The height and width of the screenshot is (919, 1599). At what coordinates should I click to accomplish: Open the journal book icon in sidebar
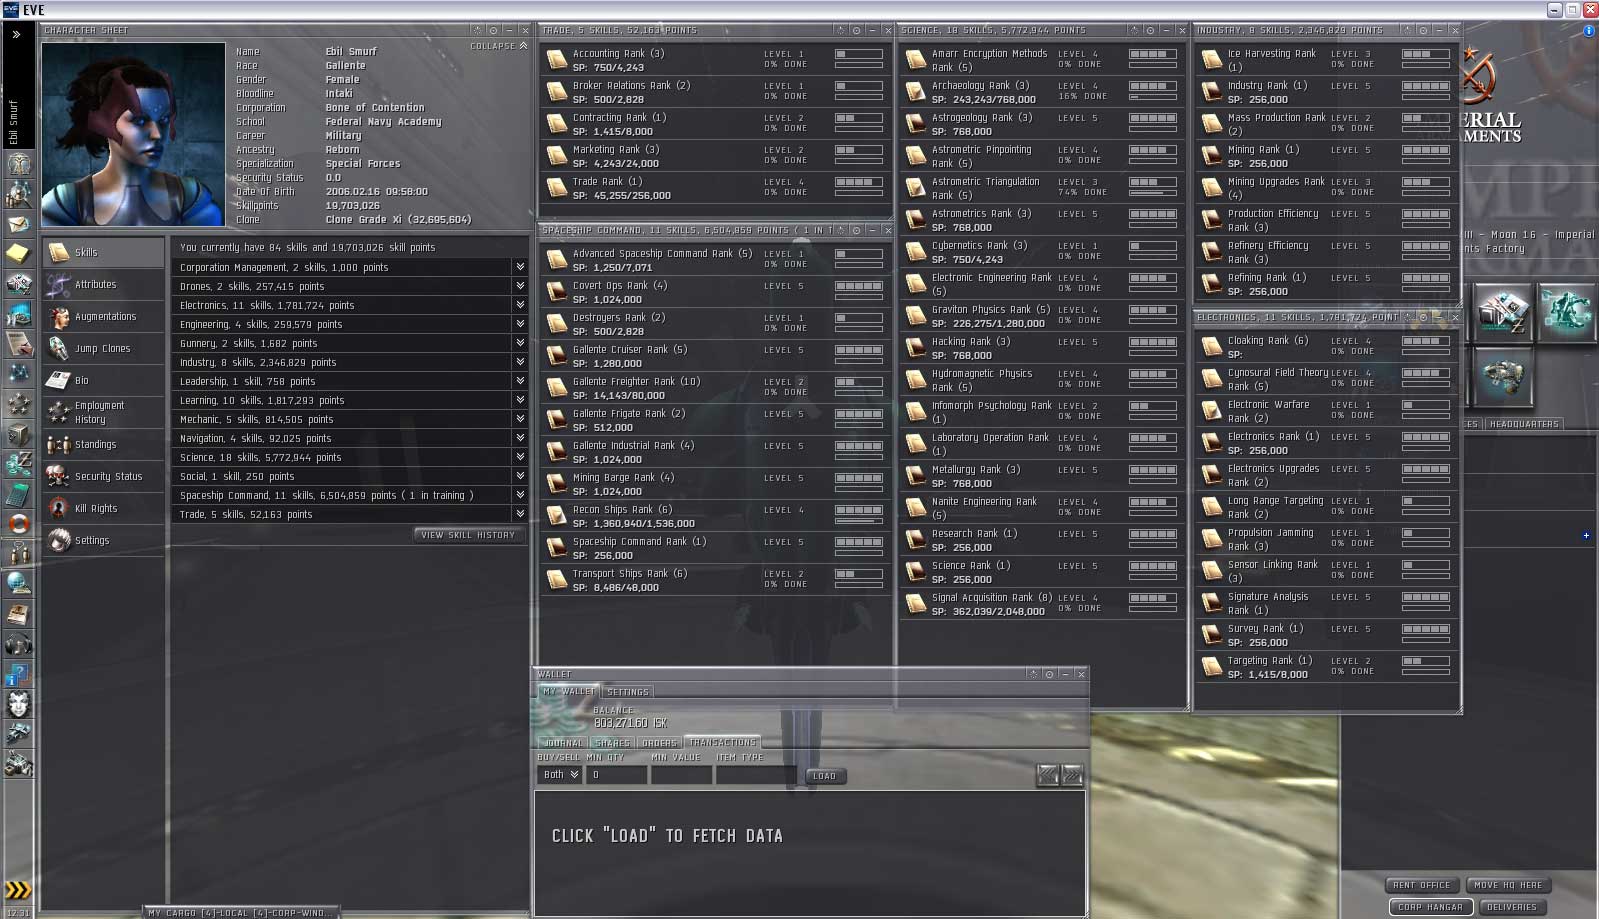tap(19, 614)
